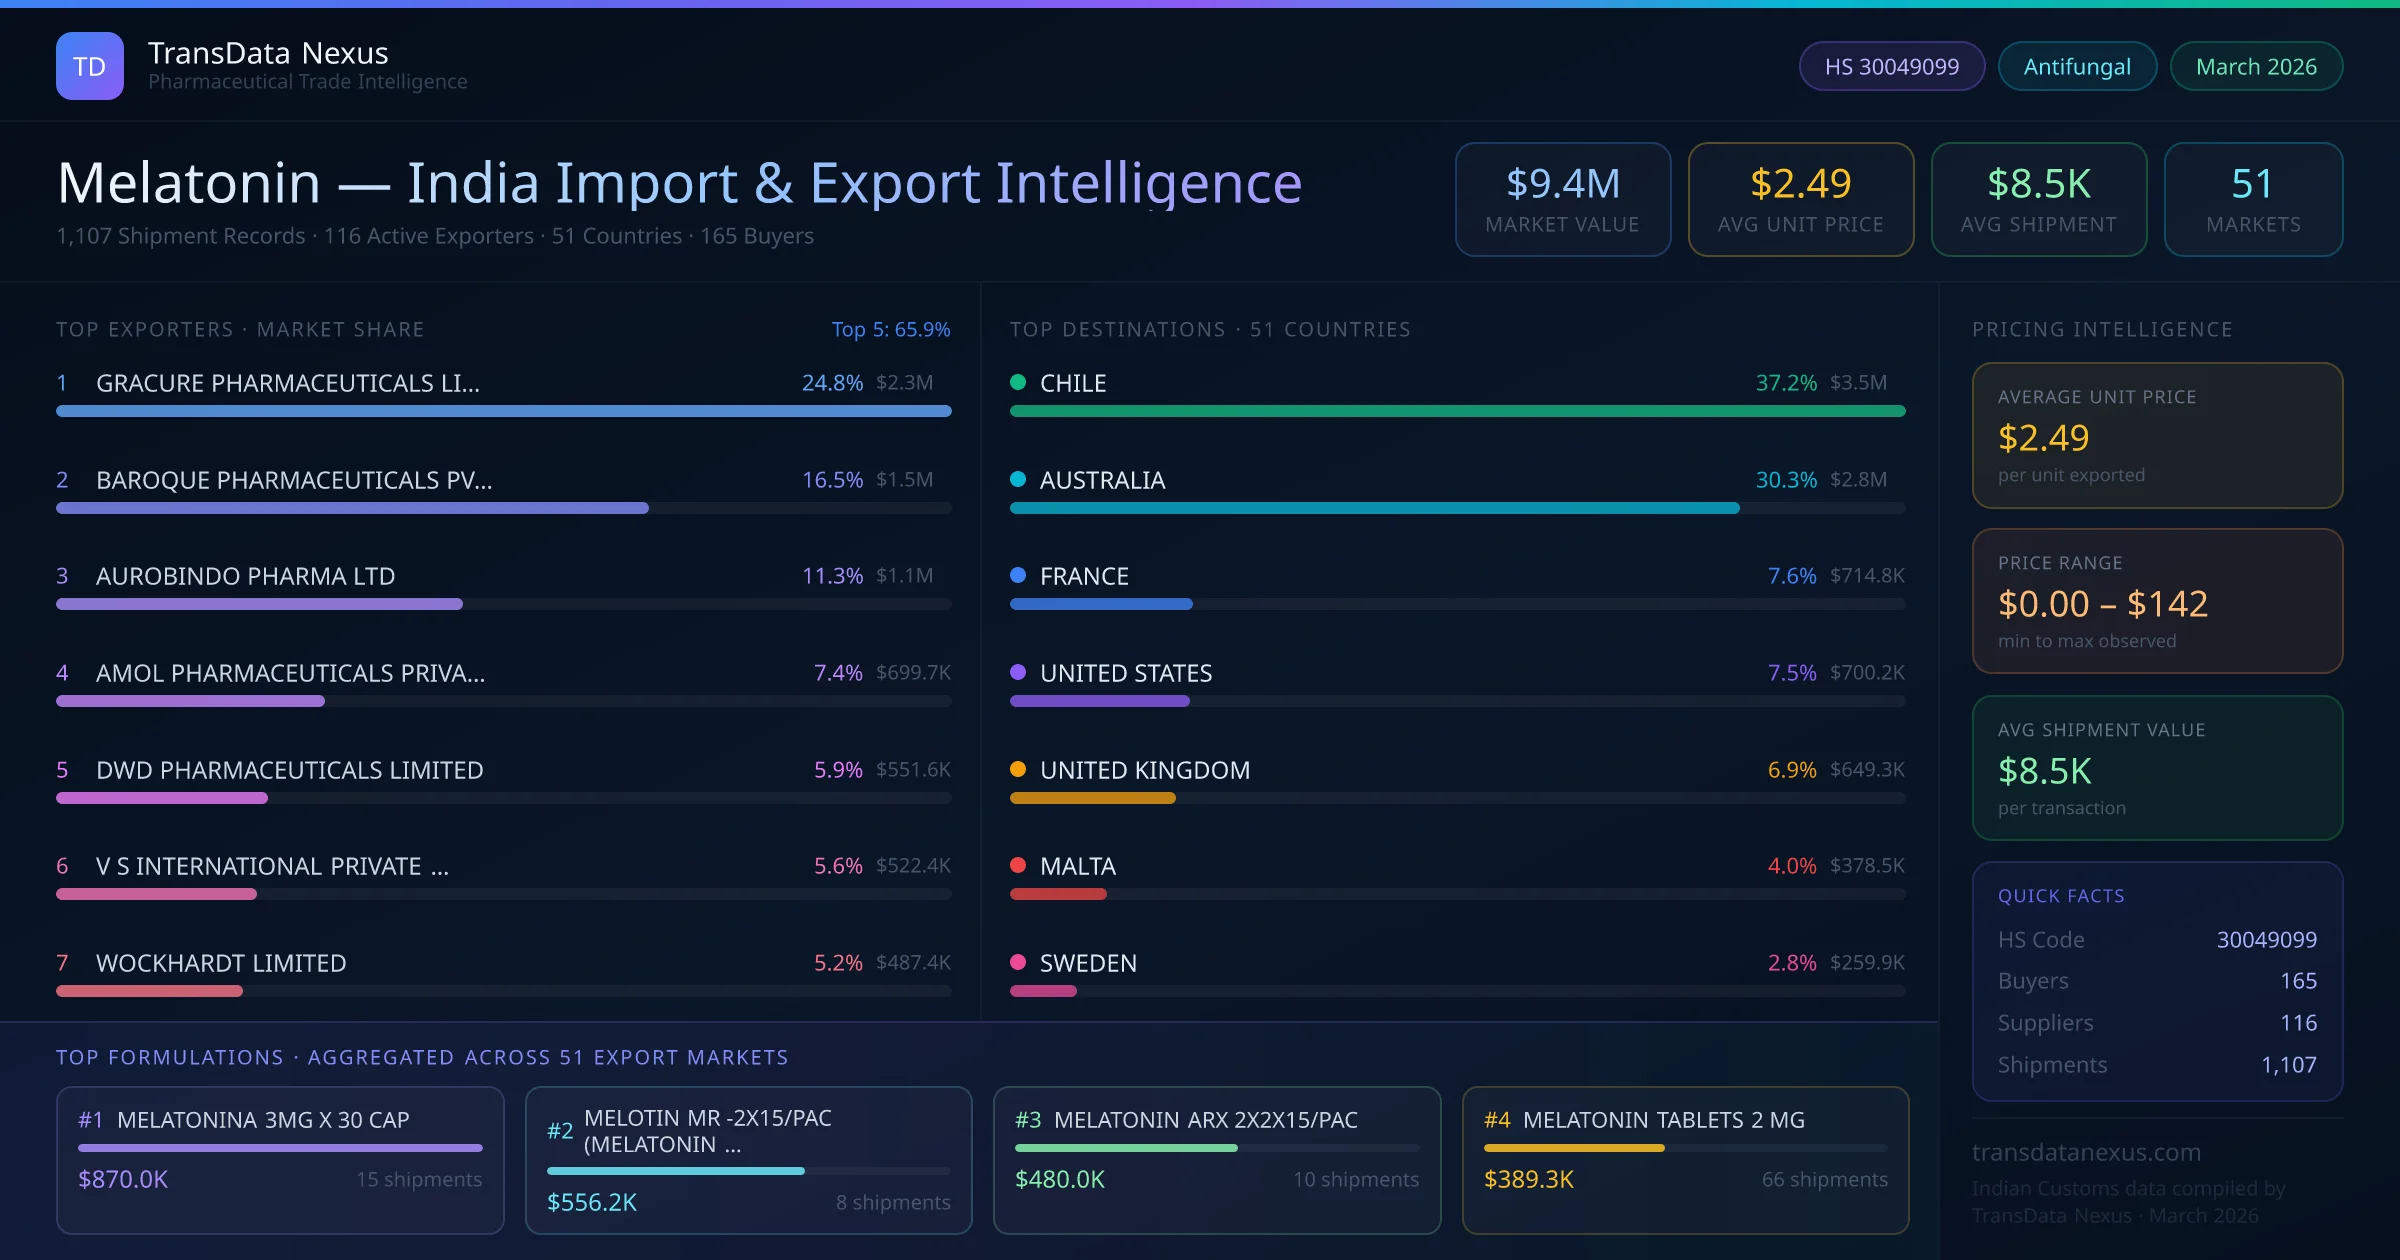The image size is (2400, 1260).
Task: Click the cyan dot beside AUSTRALIA
Action: [x=1018, y=479]
